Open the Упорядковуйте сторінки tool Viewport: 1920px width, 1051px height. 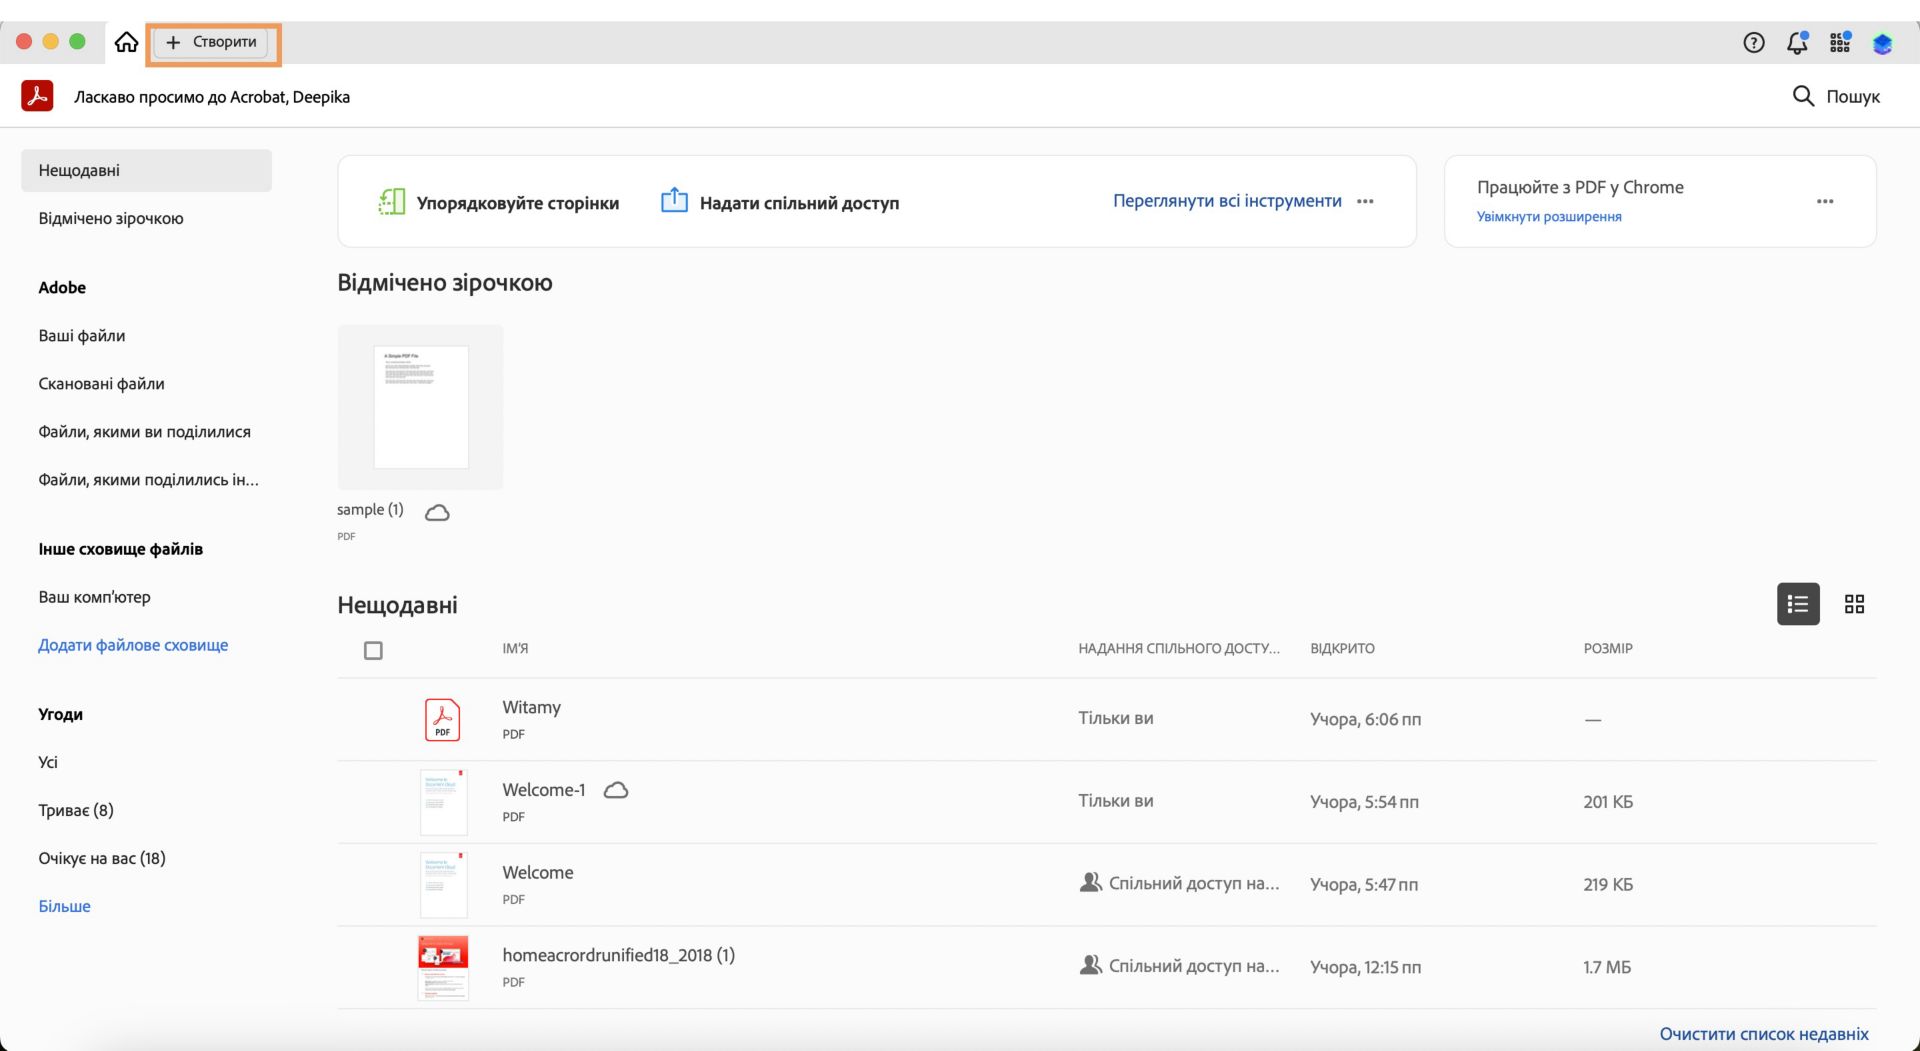[x=499, y=202]
